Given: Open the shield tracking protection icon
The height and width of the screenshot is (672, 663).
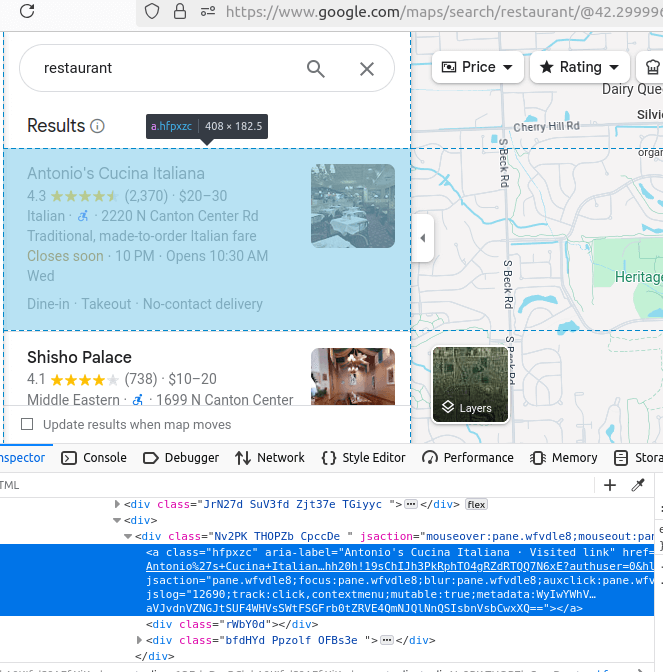Looking at the screenshot, I should click(152, 12).
